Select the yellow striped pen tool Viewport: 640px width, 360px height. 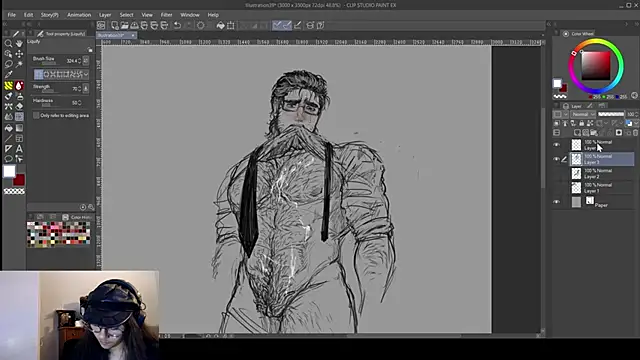coord(8,86)
